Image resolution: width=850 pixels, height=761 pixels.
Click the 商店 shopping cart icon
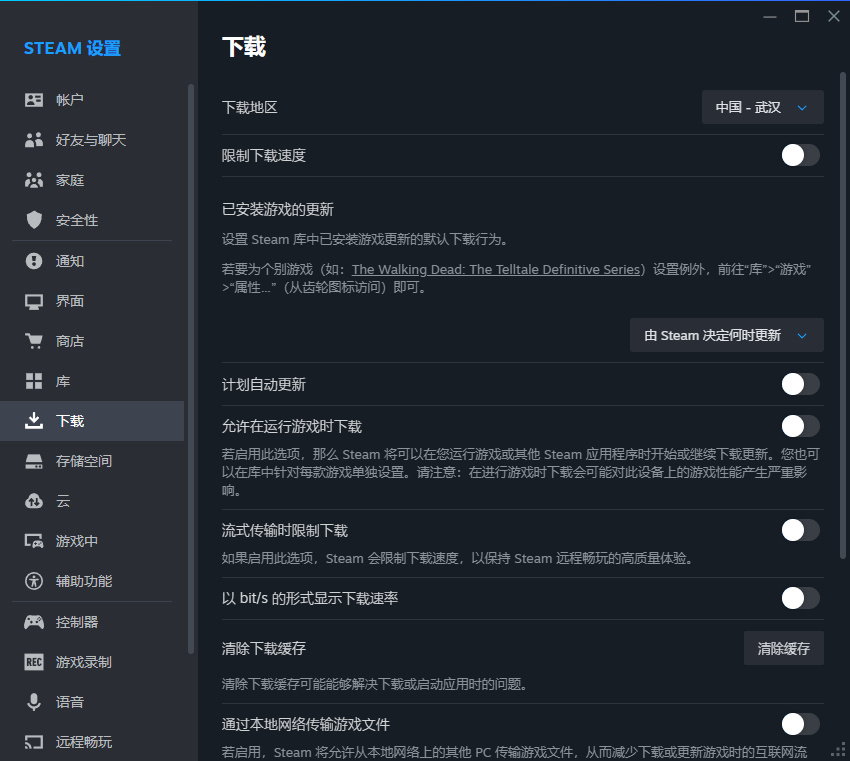(34, 341)
